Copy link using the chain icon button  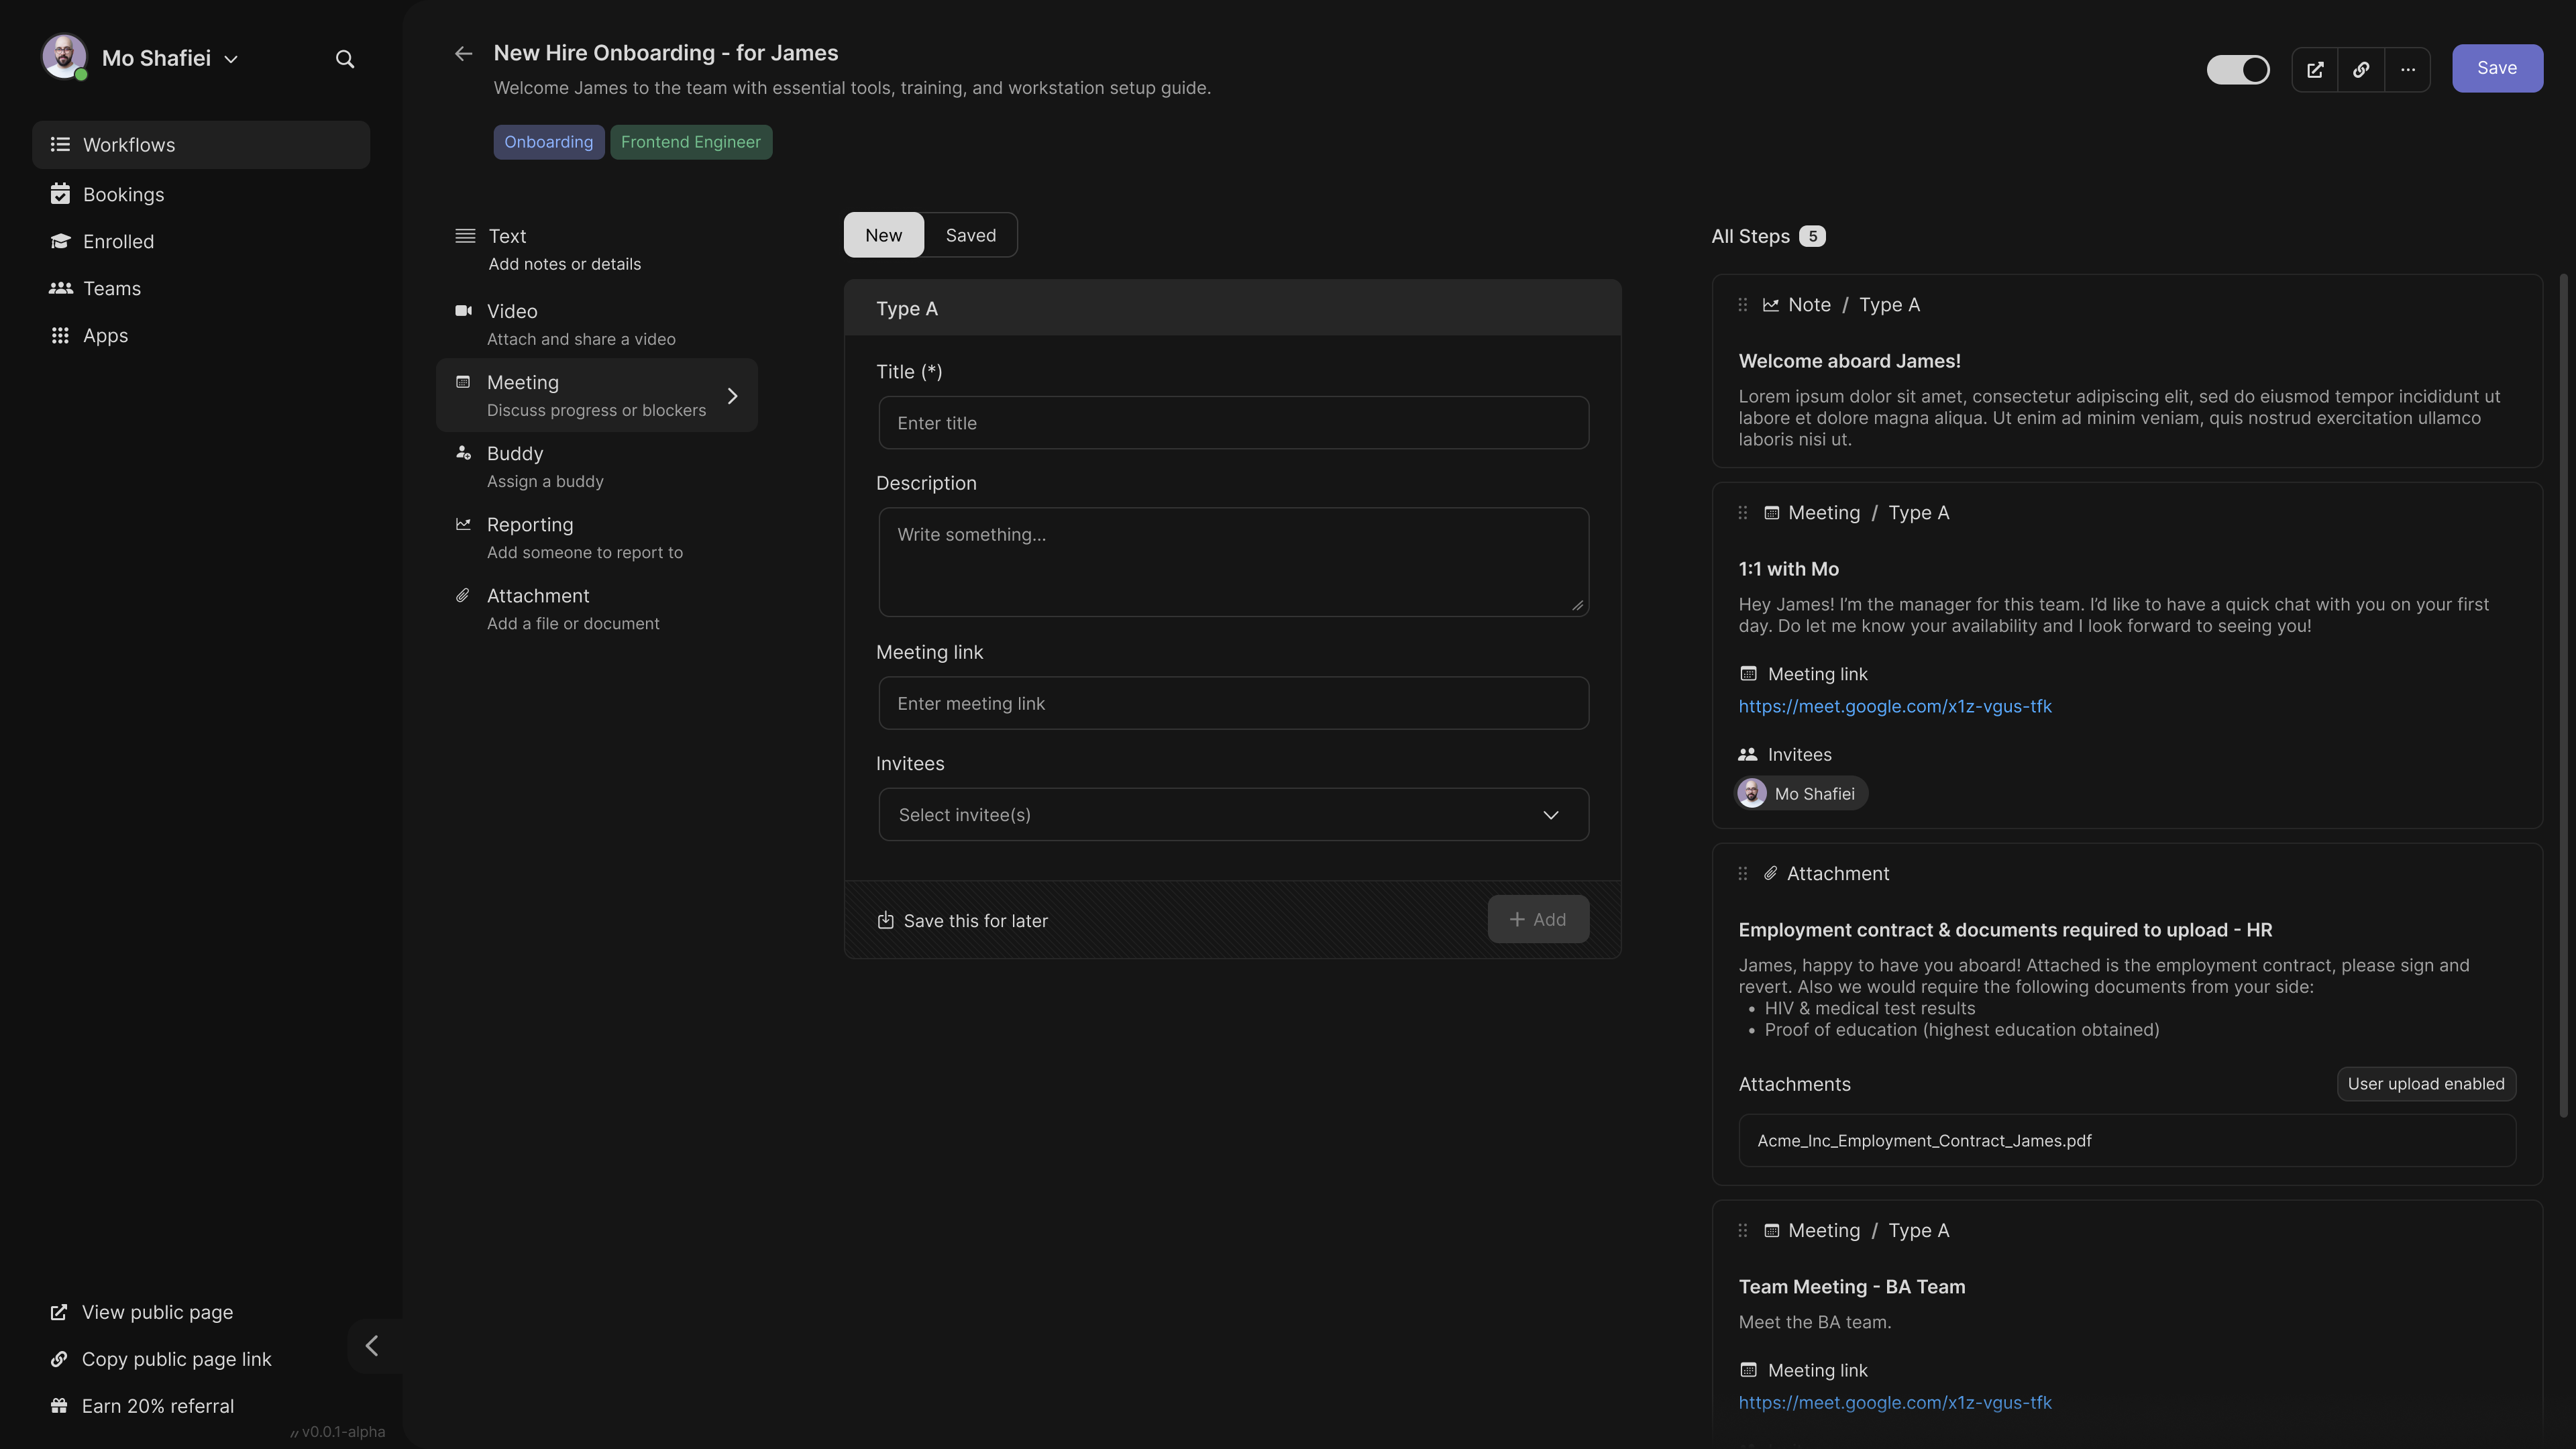coord(2361,69)
